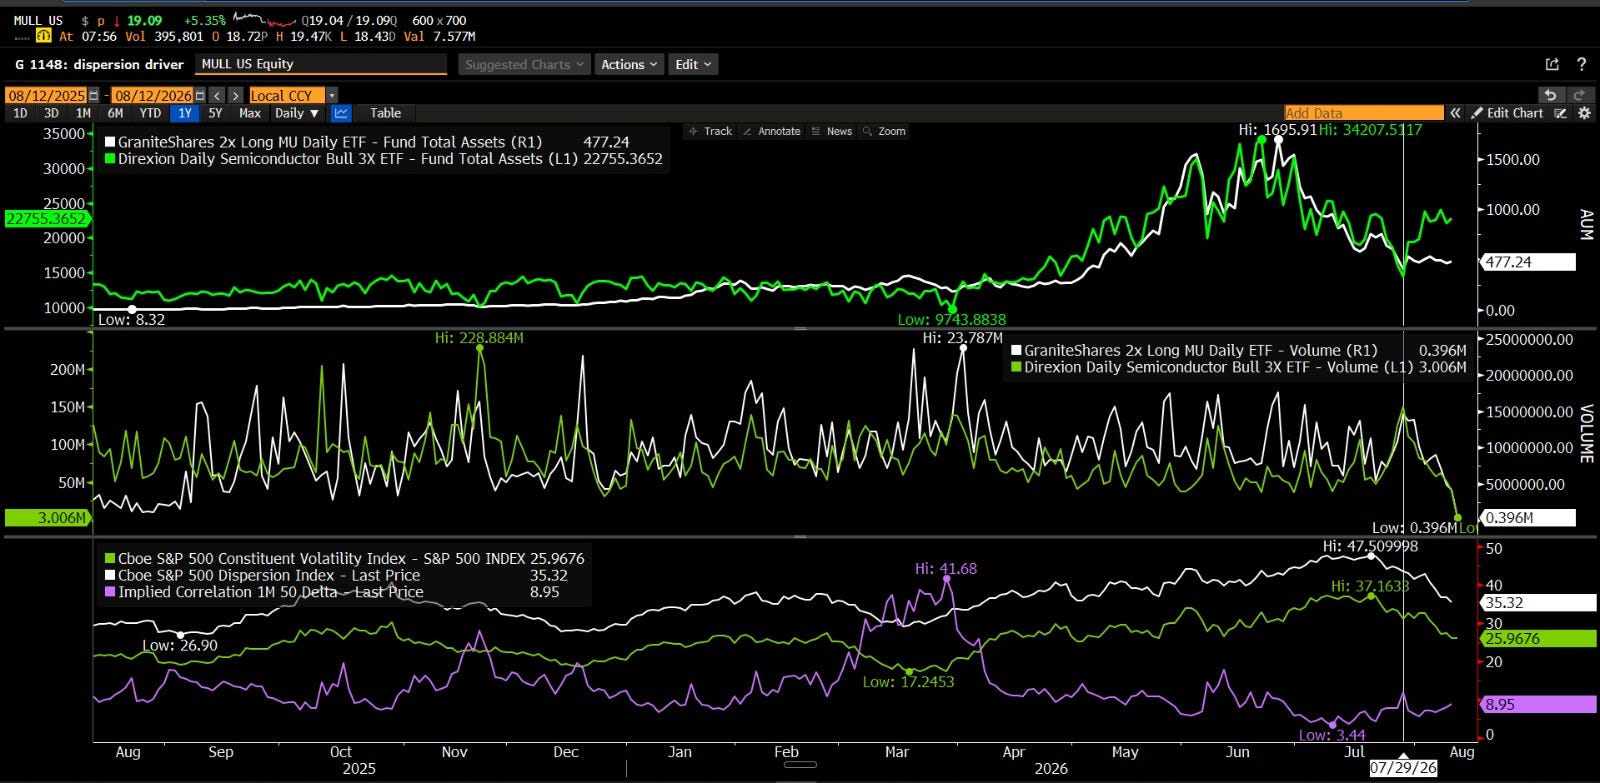This screenshot has width=1600, height=783.
Task: Click the green 3.006M volume axis label
Action: [46, 518]
